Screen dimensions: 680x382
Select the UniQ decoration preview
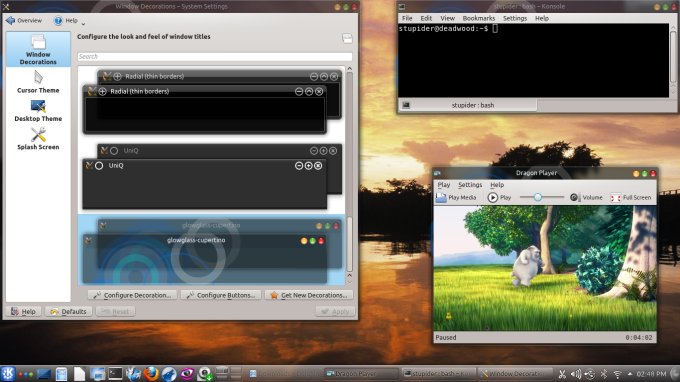pyautogui.click(x=212, y=176)
